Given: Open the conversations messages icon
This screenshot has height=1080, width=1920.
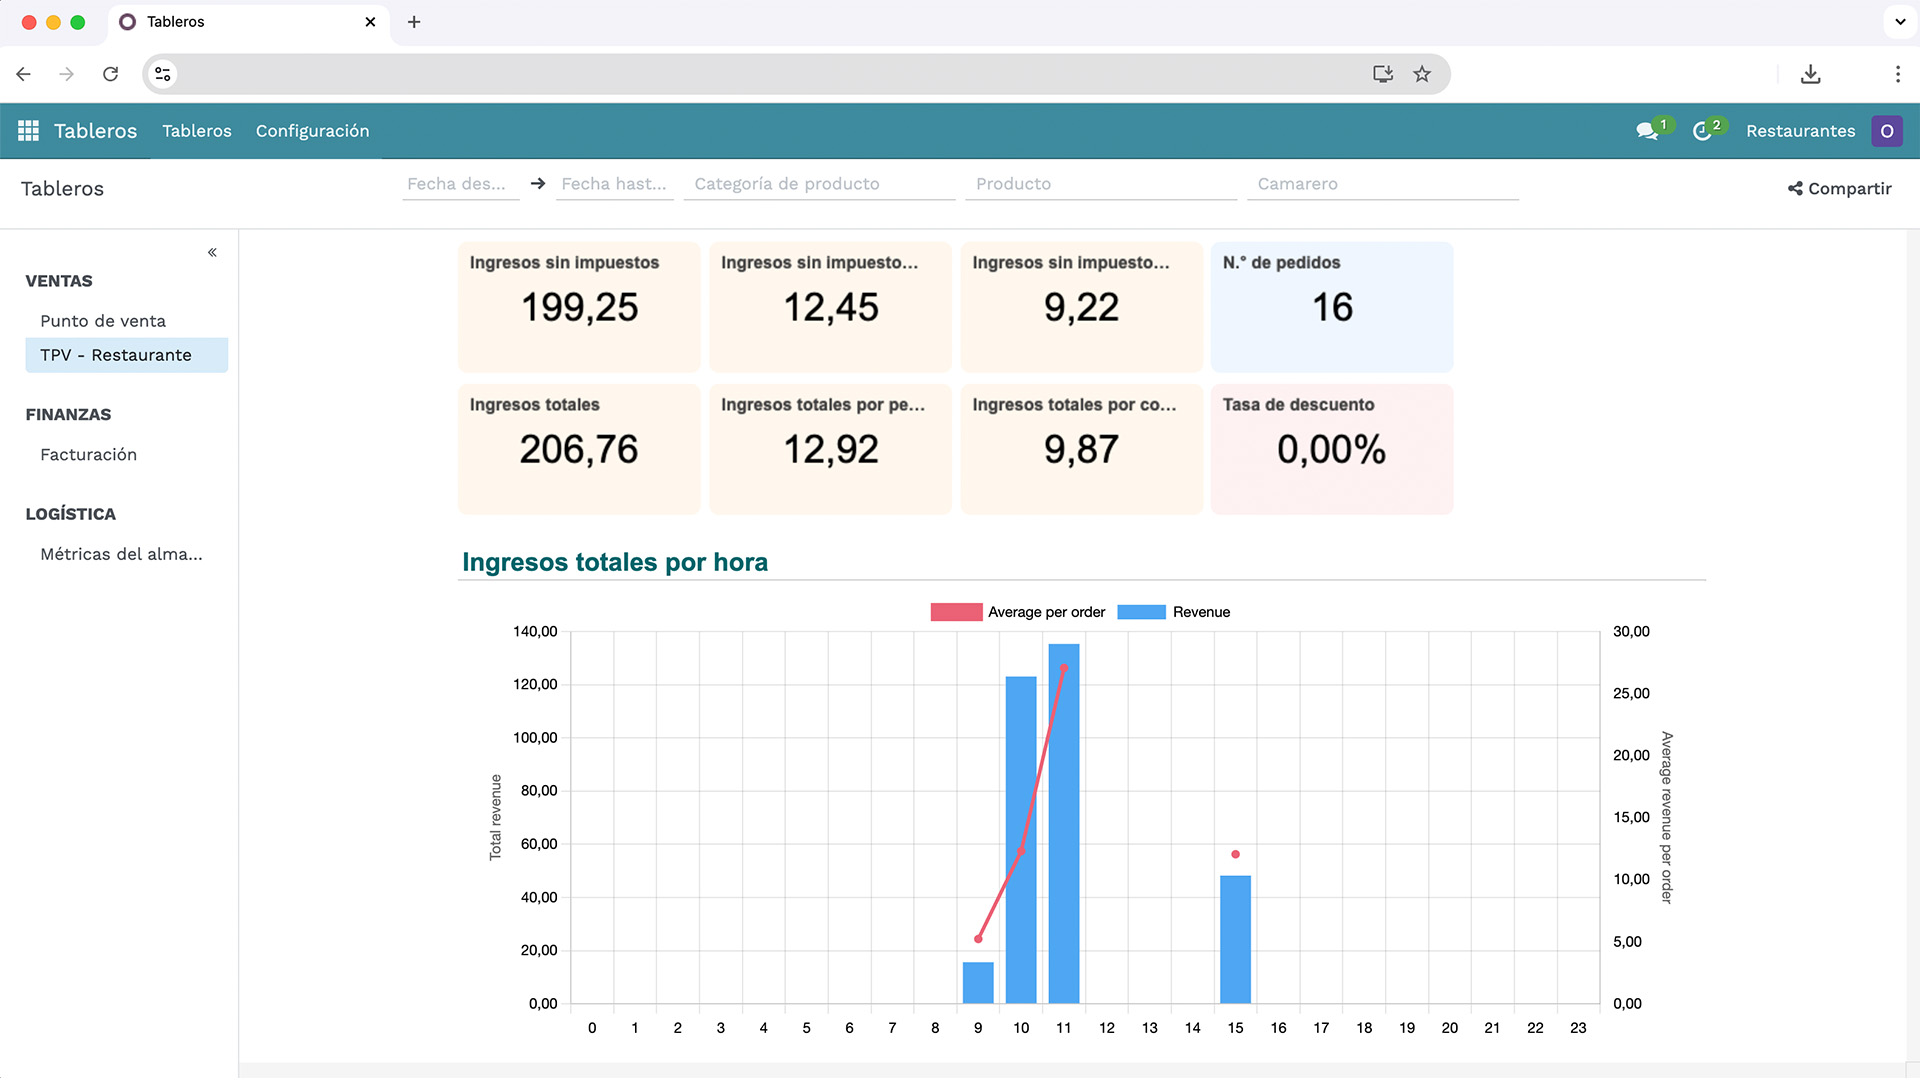Looking at the screenshot, I should 1646,131.
